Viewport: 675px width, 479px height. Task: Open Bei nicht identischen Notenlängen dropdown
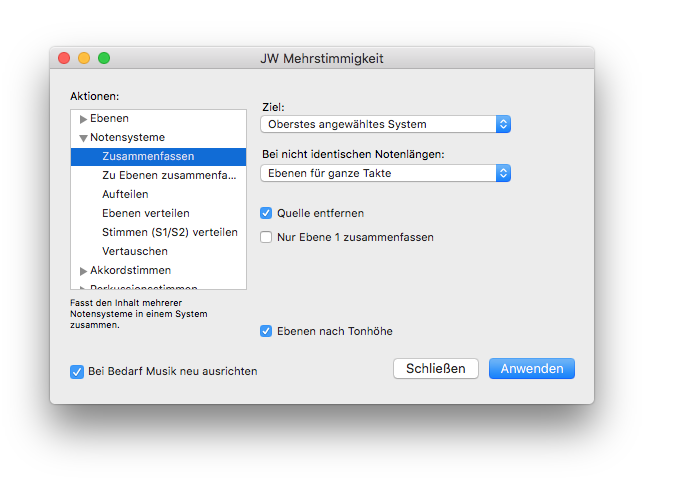pos(385,173)
